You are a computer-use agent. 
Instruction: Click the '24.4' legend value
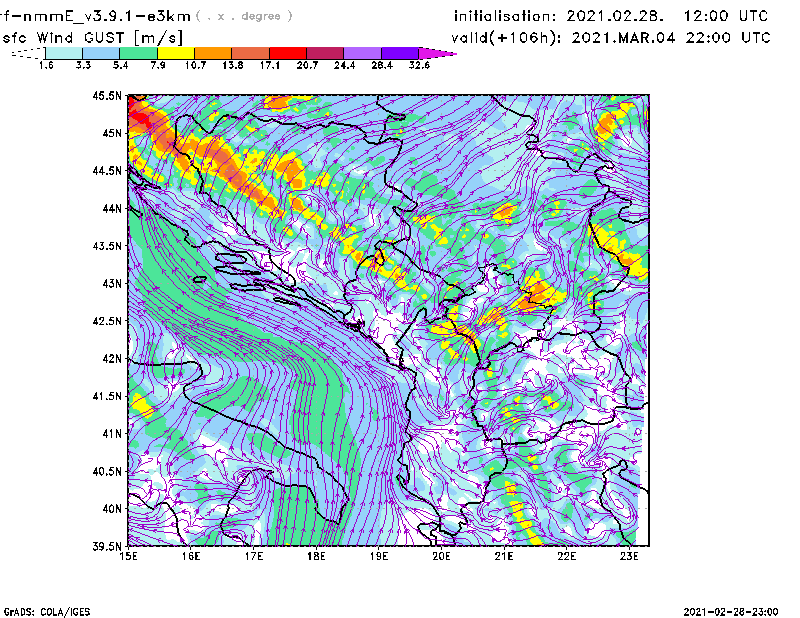(x=344, y=65)
